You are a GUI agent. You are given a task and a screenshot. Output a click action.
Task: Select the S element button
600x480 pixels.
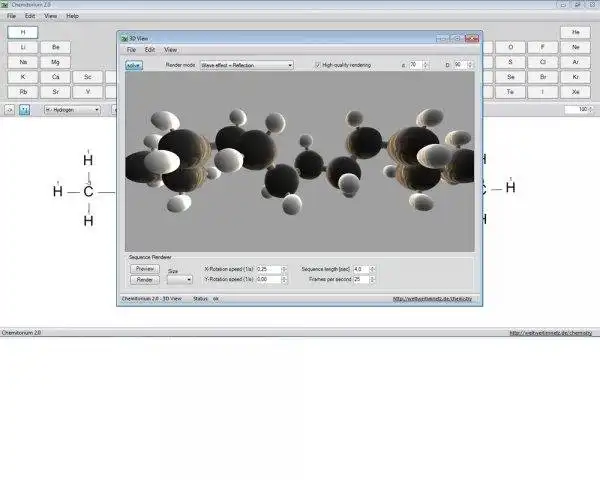click(x=510, y=62)
